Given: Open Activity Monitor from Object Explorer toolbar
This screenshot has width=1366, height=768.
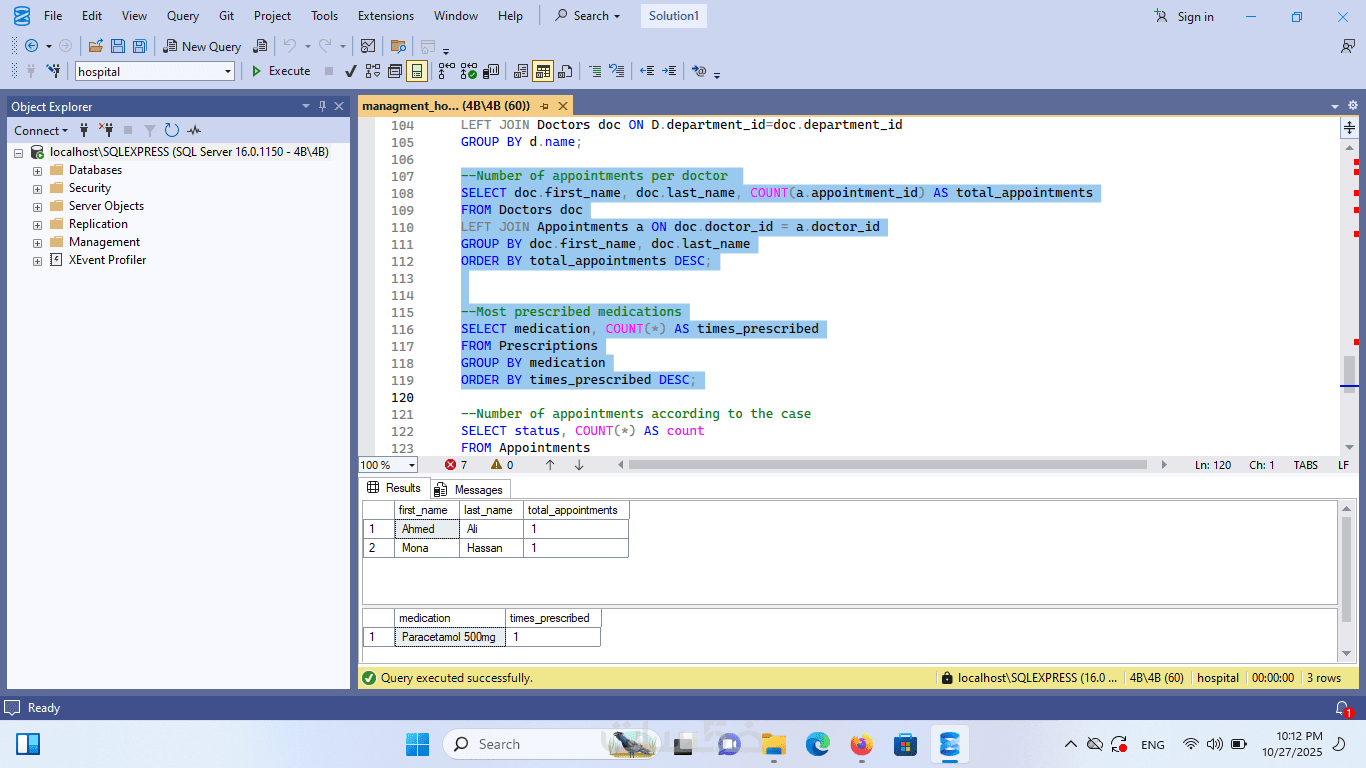Looking at the screenshot, I should pos(194,130).
